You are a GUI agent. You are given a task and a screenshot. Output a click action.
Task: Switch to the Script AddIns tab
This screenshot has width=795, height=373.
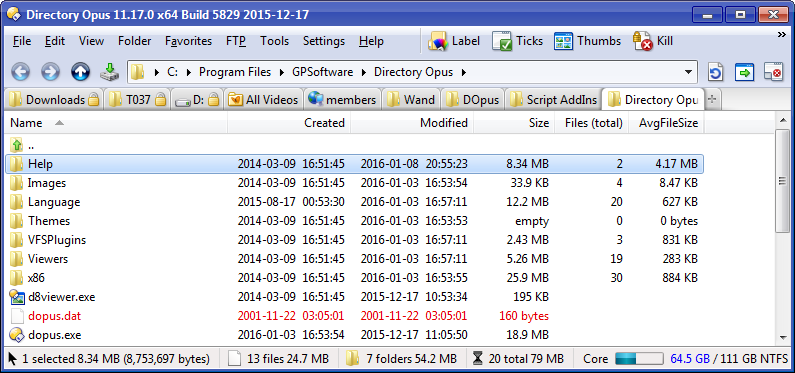point(554,100)
